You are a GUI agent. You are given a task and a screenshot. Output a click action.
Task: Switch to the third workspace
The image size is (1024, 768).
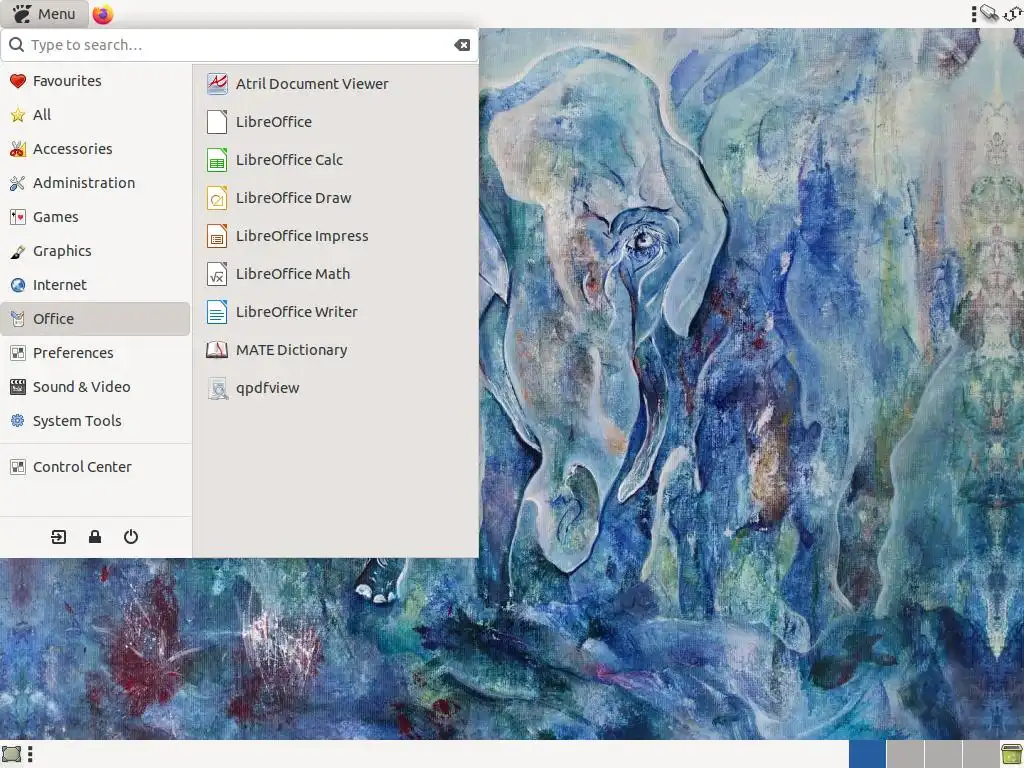(x=943, y=754)
